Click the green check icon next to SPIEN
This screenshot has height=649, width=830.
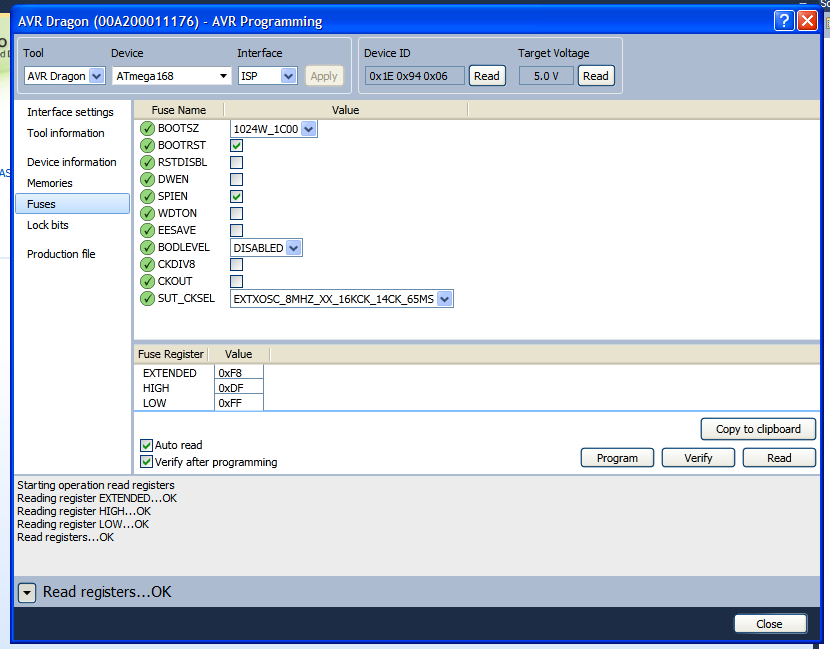(148, 196)
